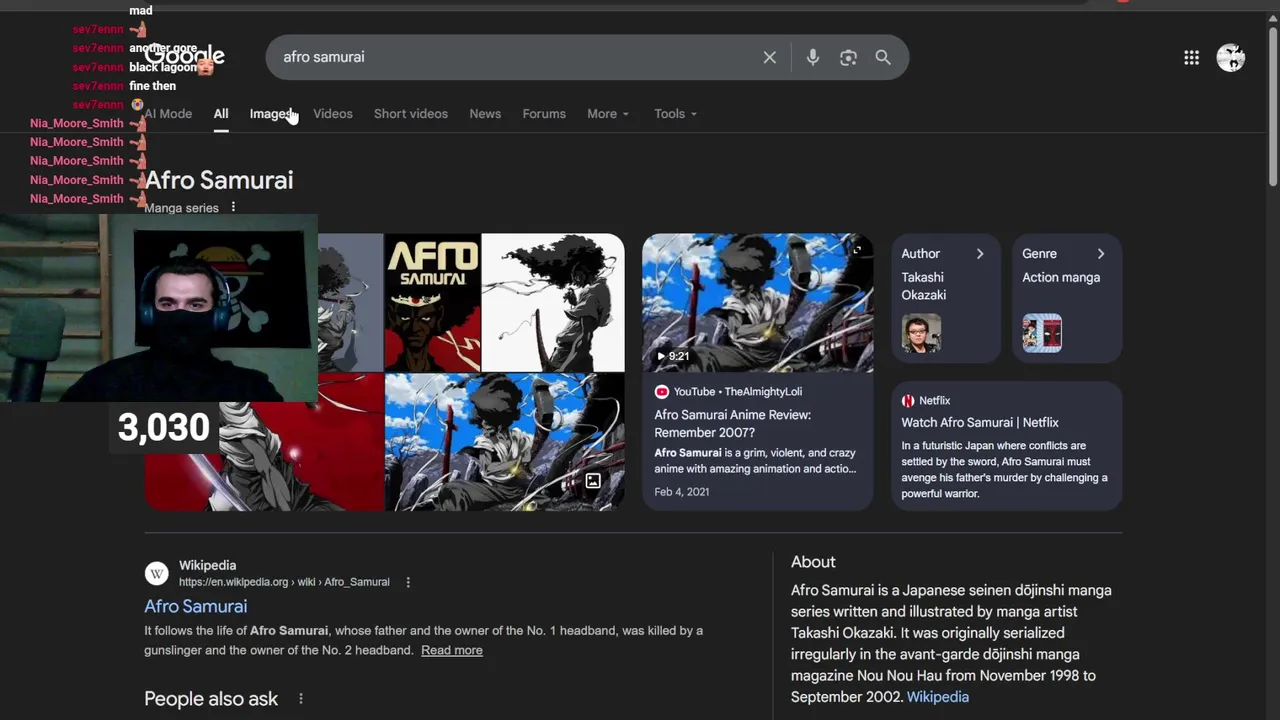
Task: Open Google Lens image search icon
Action: click(x=848, y=58)
